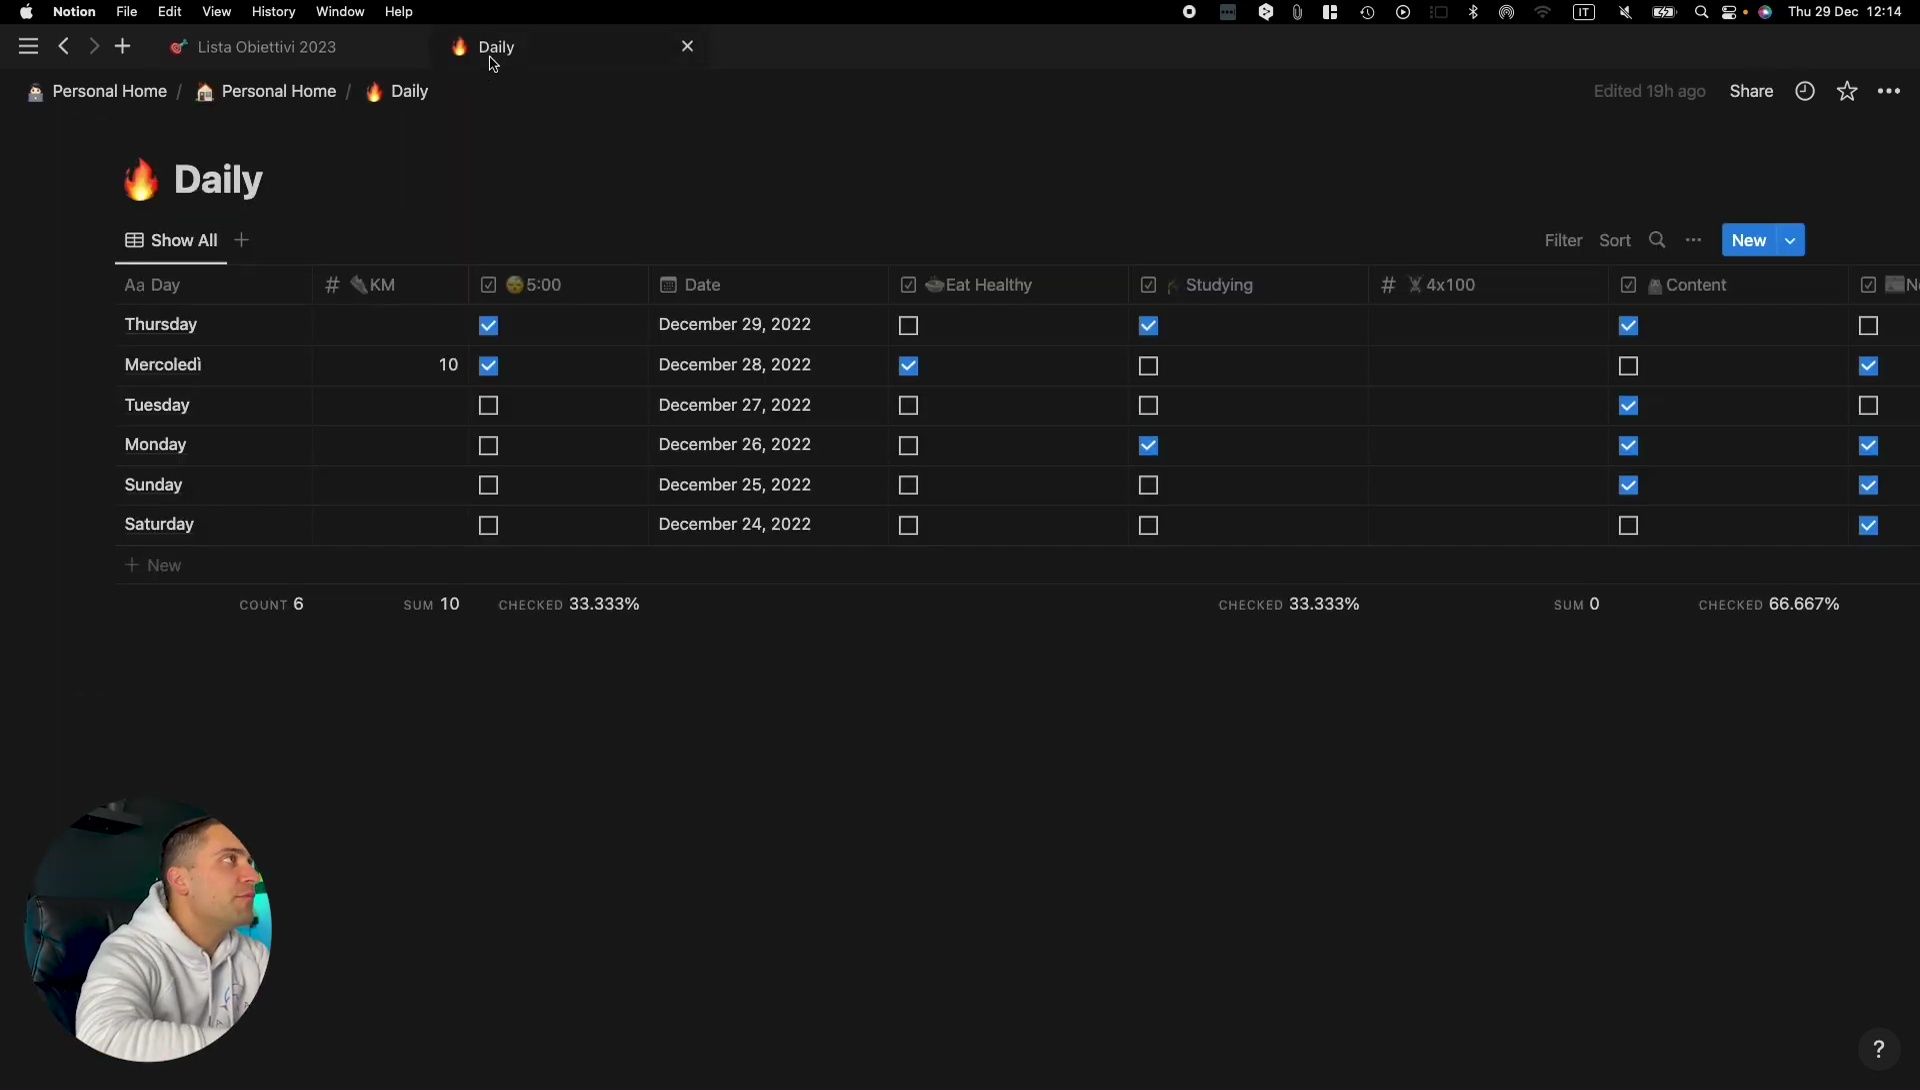Click the Share button
The image size is (1920, 1090).
1751,91
